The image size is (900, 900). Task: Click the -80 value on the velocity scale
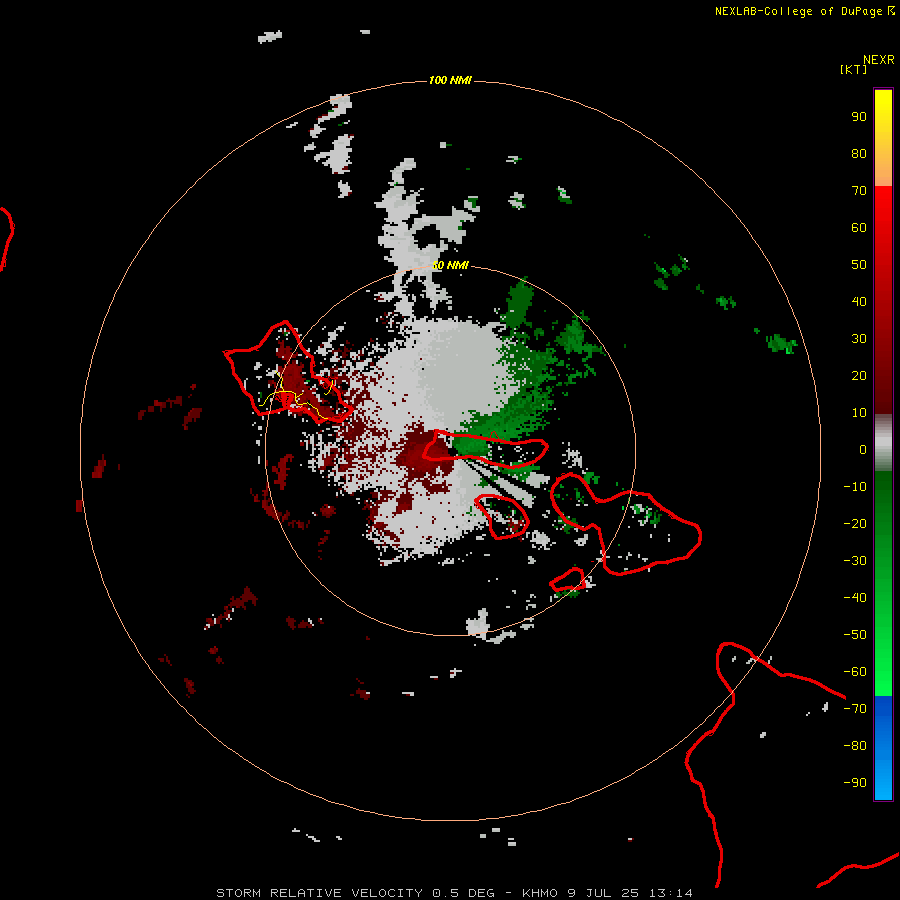(855, 746)
